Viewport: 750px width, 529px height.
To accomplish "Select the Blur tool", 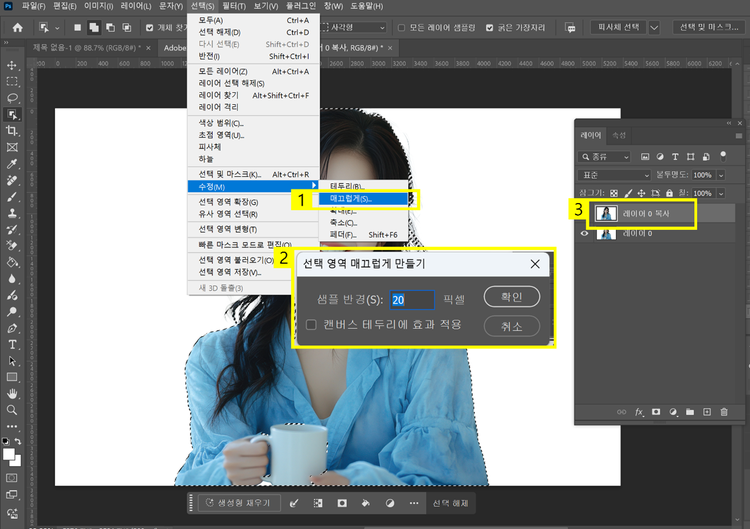I will click(x=12, y=279).
